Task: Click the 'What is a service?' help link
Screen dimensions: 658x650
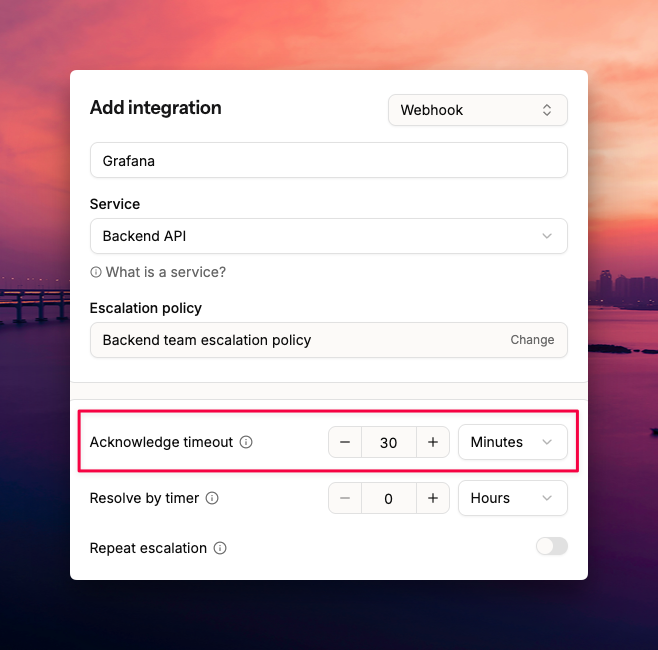Action: click(x=165, y=272)
